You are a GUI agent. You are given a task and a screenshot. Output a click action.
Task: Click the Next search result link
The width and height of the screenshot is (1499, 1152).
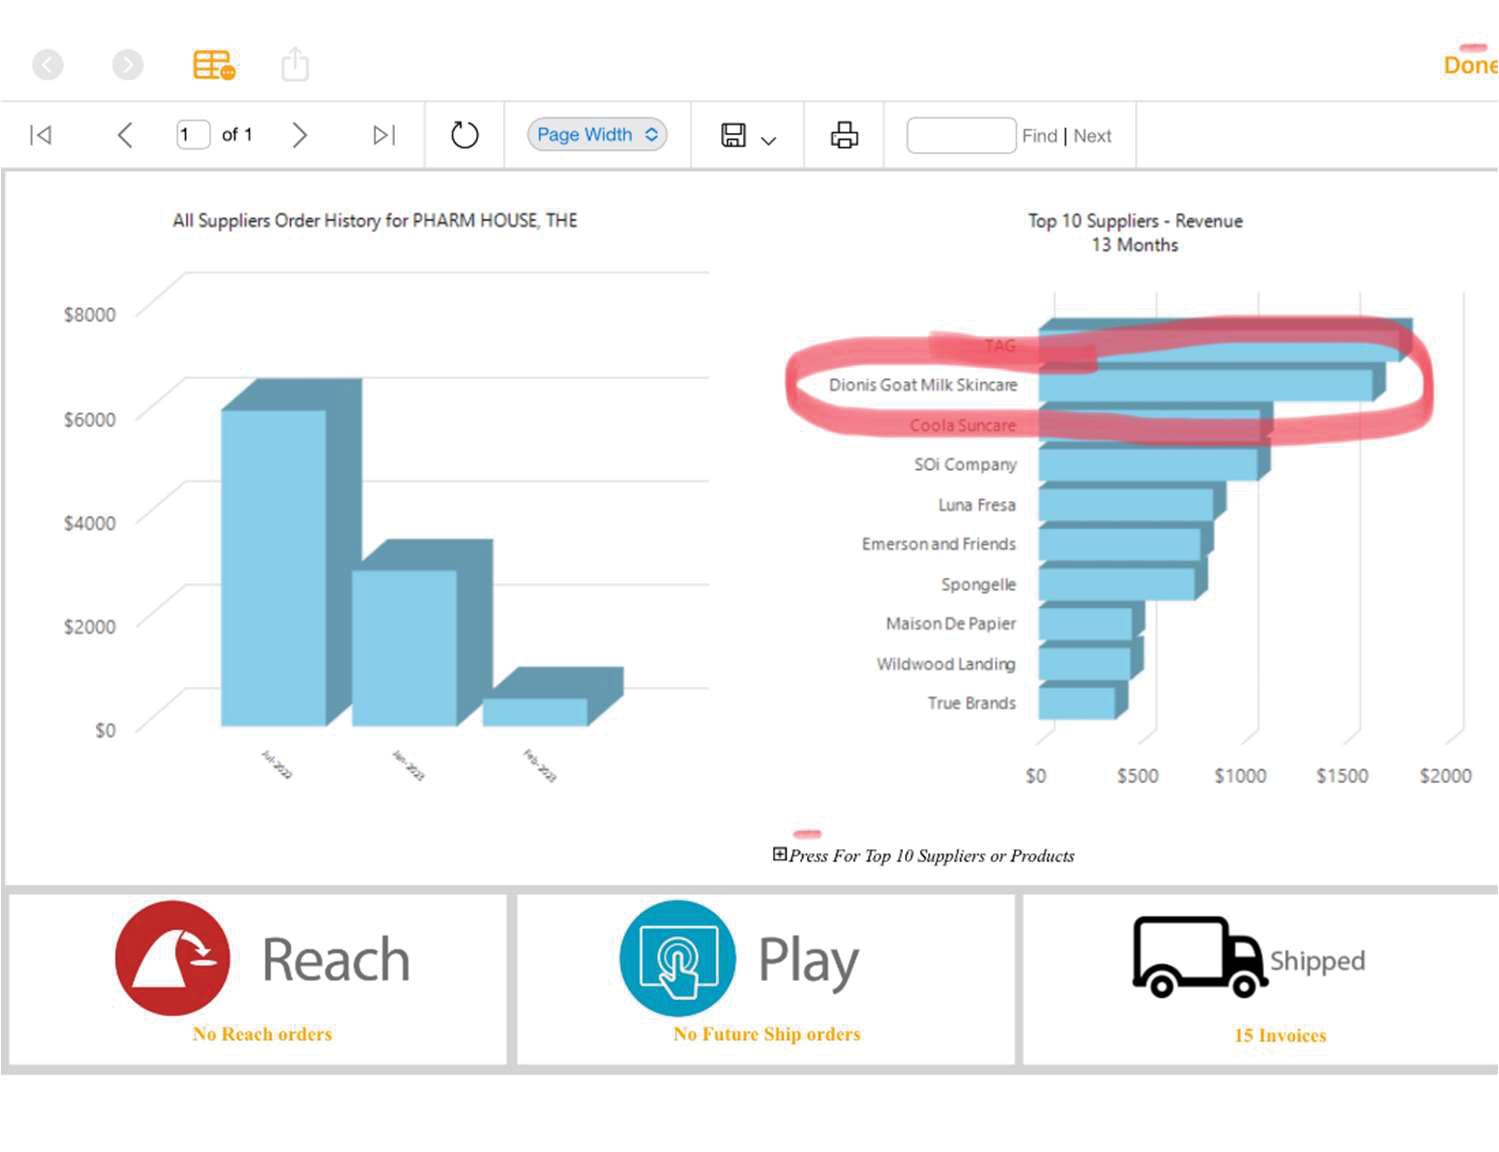(1092, 136)
